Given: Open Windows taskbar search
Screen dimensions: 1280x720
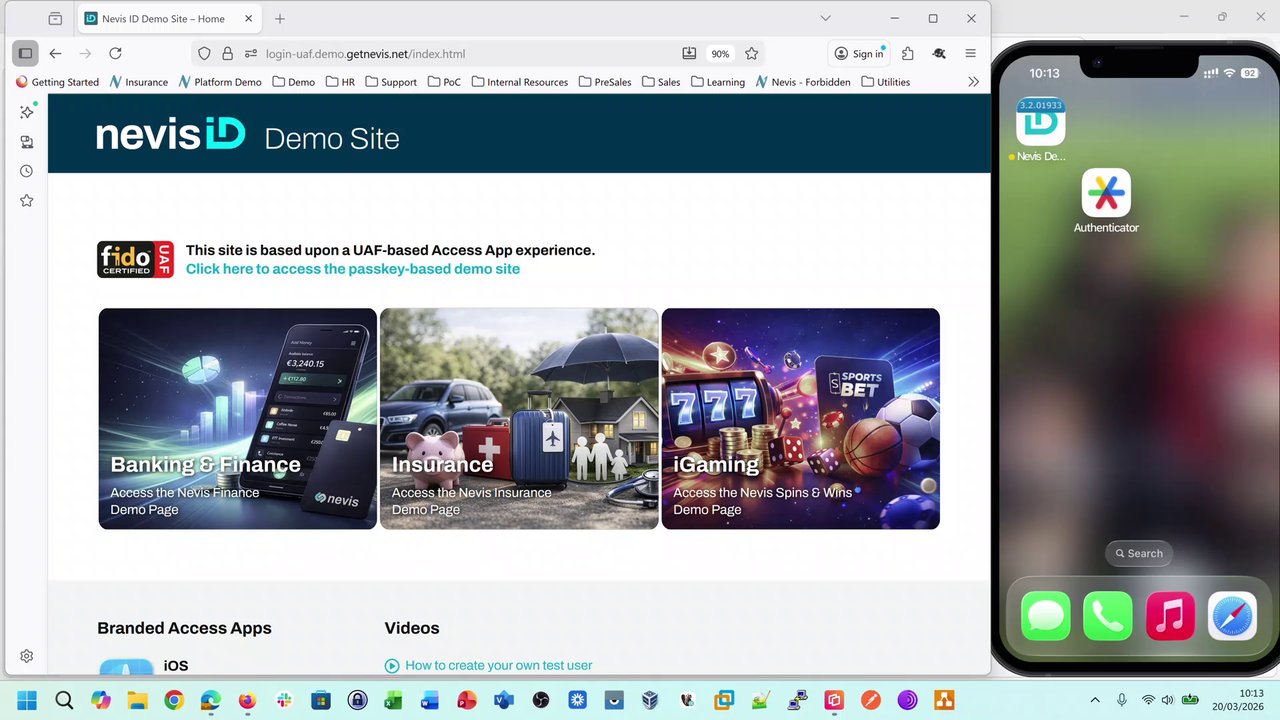Looking at the screenshot, I should click(64, 700).
